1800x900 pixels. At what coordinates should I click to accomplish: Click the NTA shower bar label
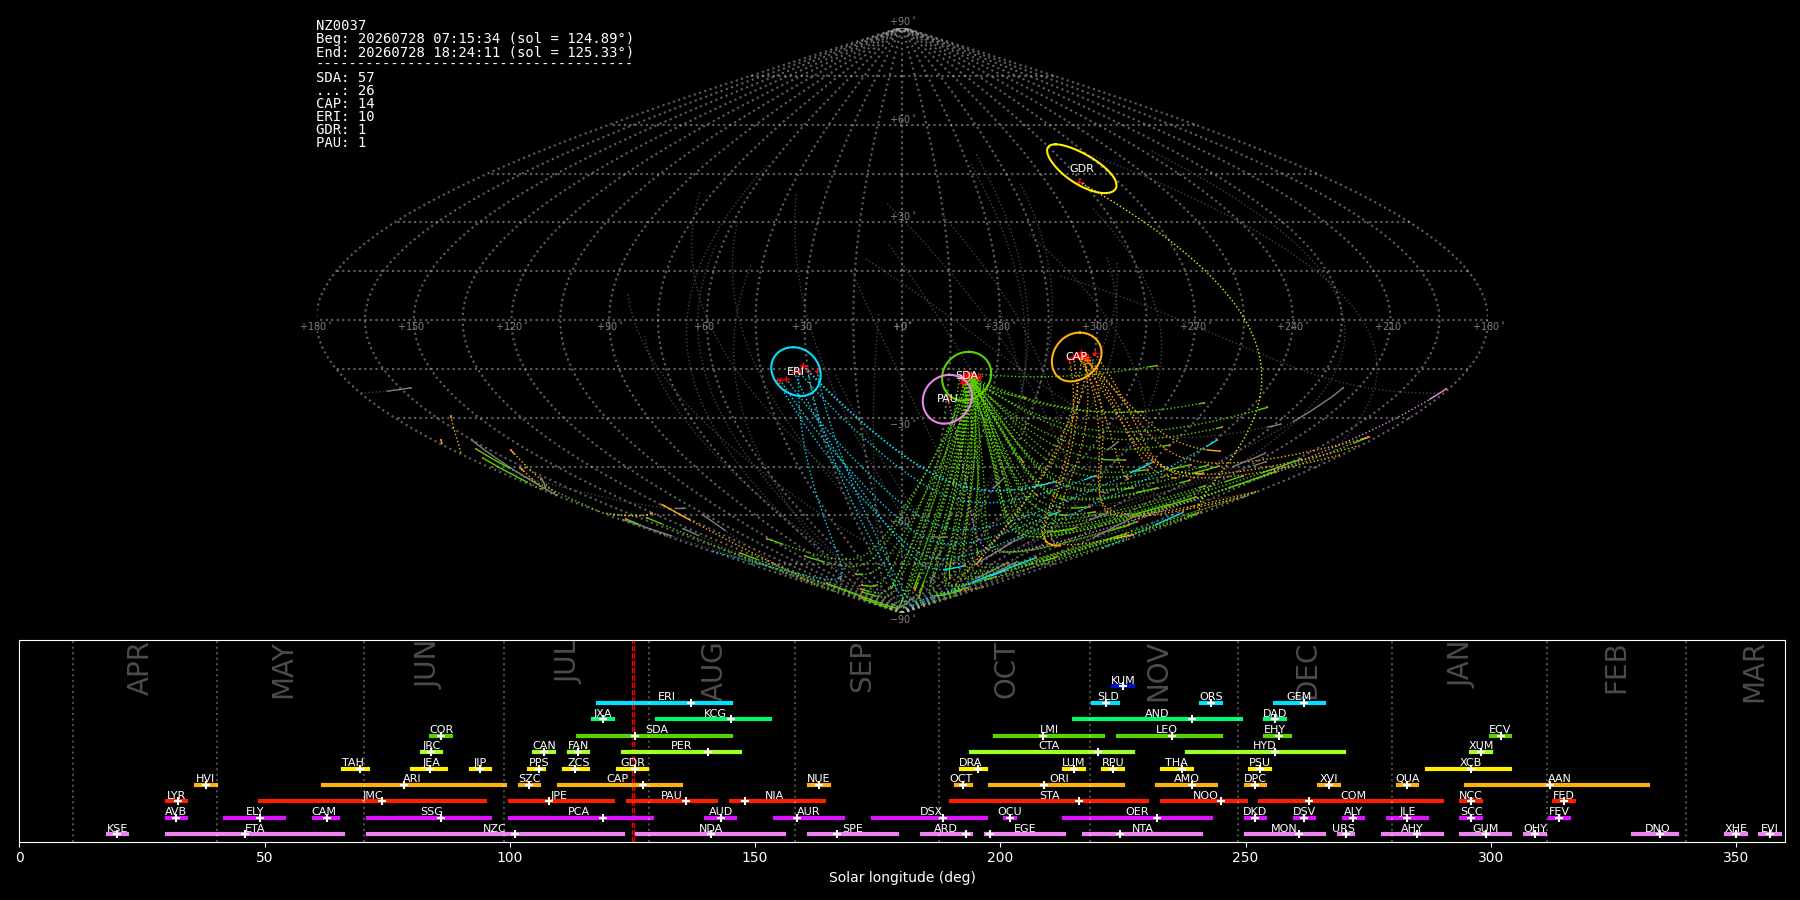[1142, 829]
